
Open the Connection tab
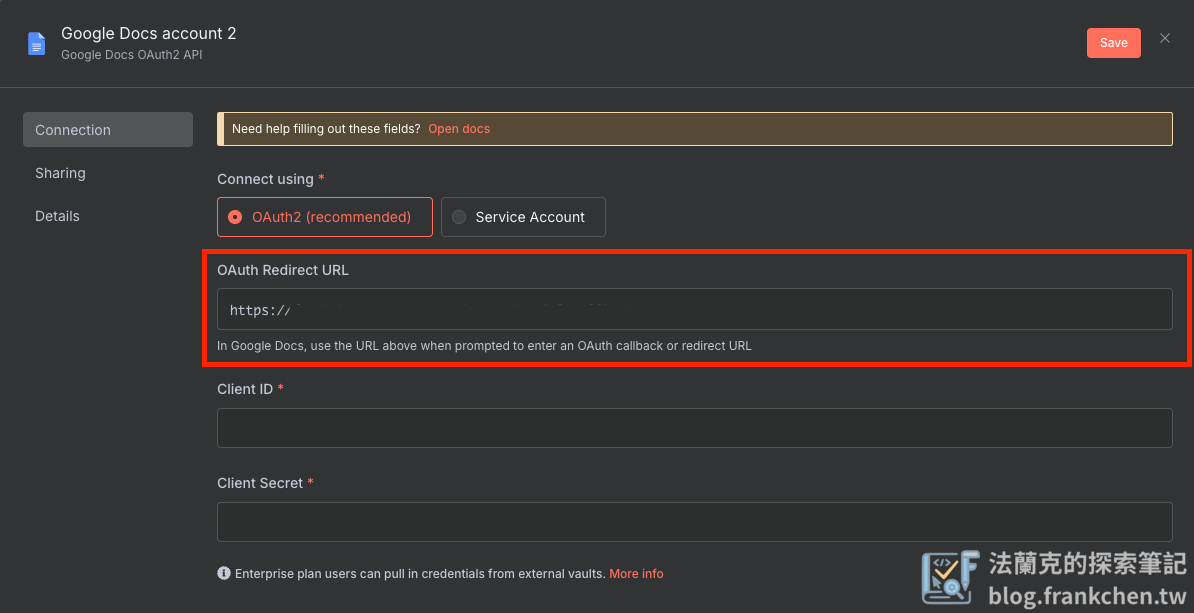pos(108,129)
